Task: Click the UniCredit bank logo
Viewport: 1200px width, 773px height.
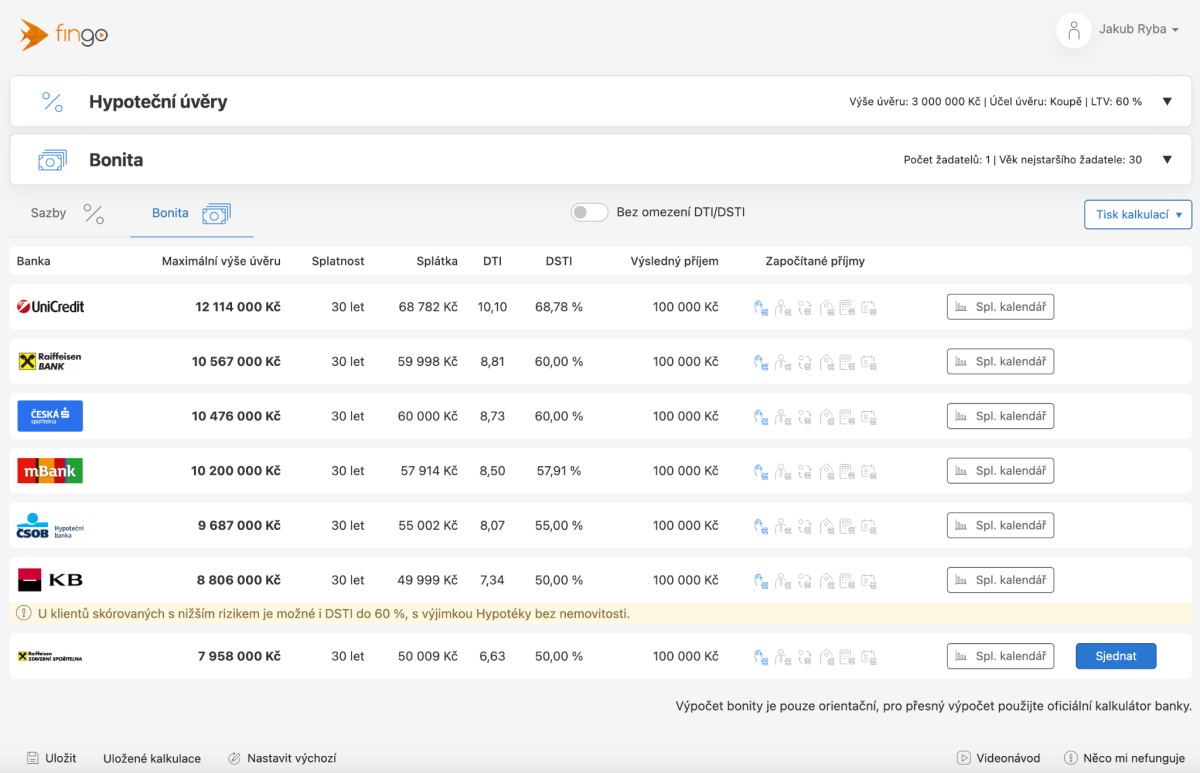Action: click(51, 307)
